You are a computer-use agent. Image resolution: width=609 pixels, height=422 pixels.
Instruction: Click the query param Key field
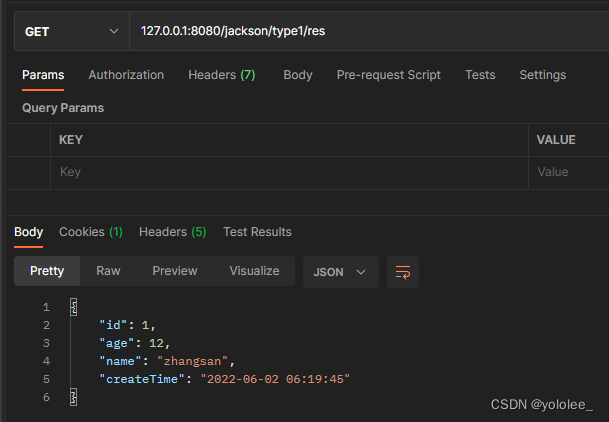click(290, 172)
